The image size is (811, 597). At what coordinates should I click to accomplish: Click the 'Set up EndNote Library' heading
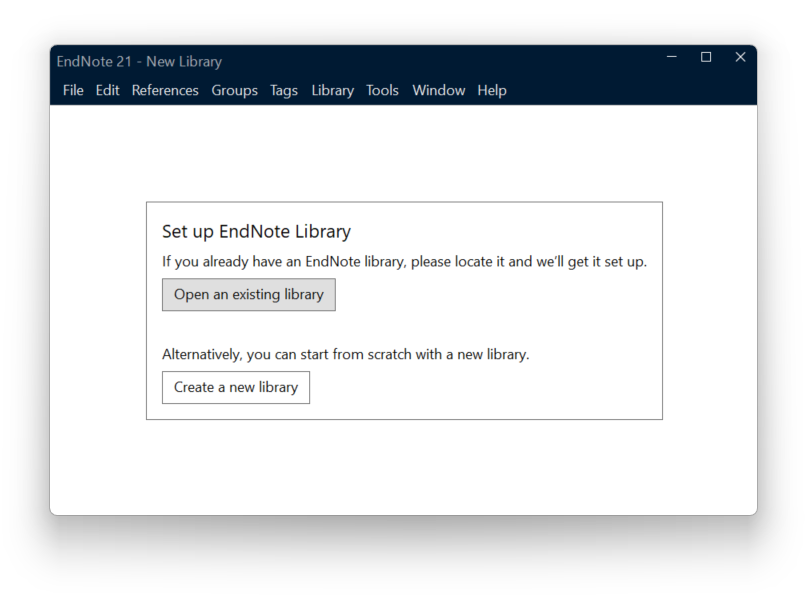coord(256,231)
